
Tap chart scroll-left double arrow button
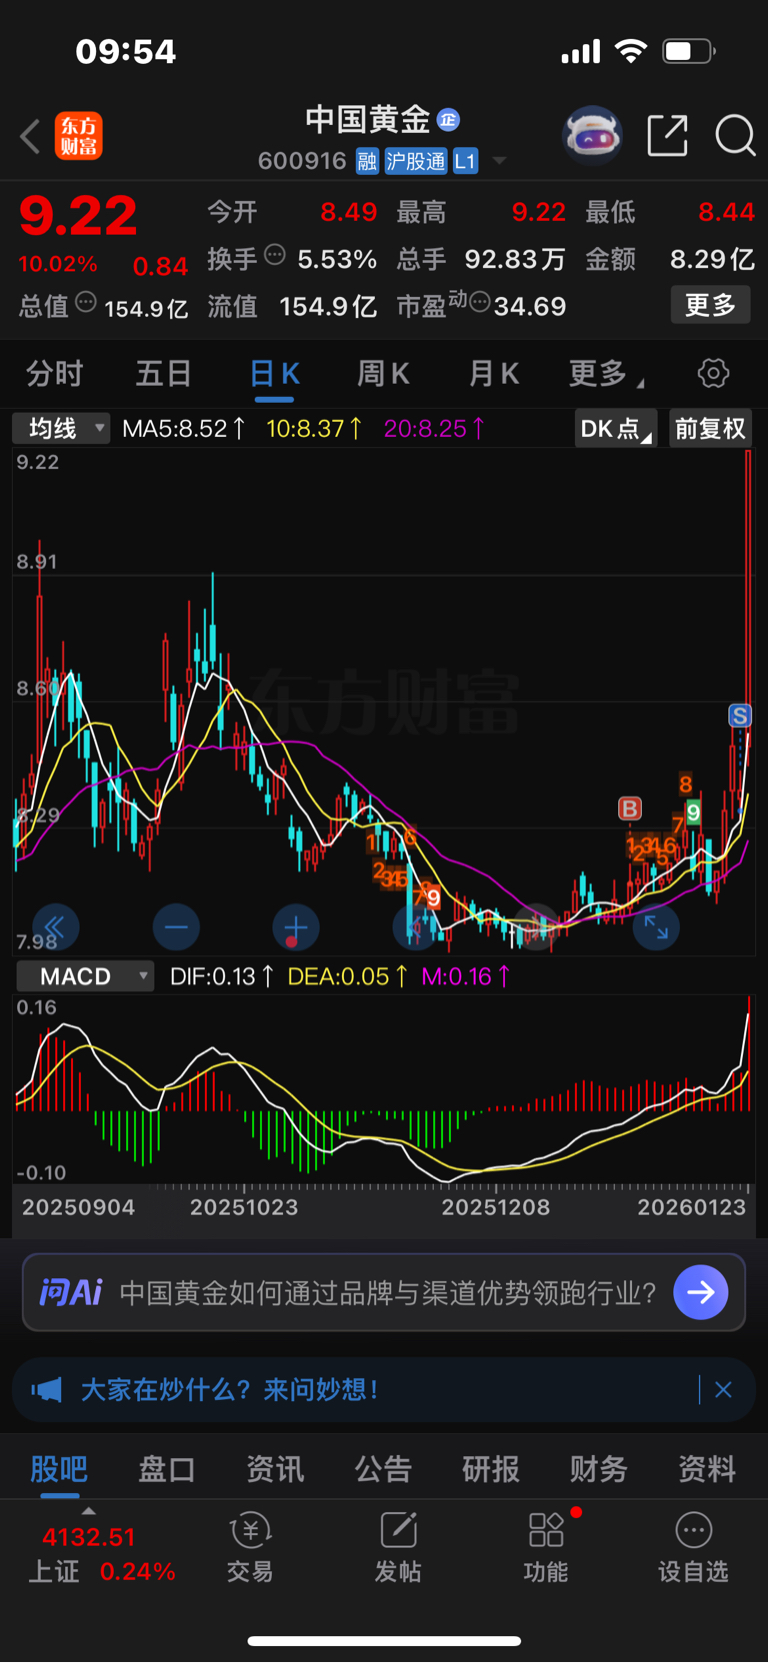55,927
